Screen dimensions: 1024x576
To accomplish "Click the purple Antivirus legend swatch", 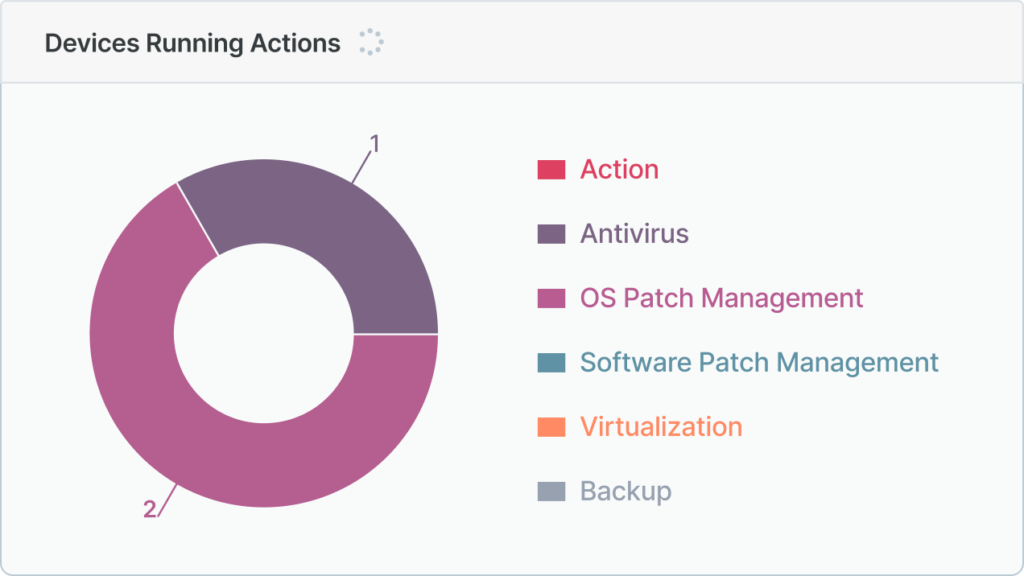I will (x=552, y=234).
